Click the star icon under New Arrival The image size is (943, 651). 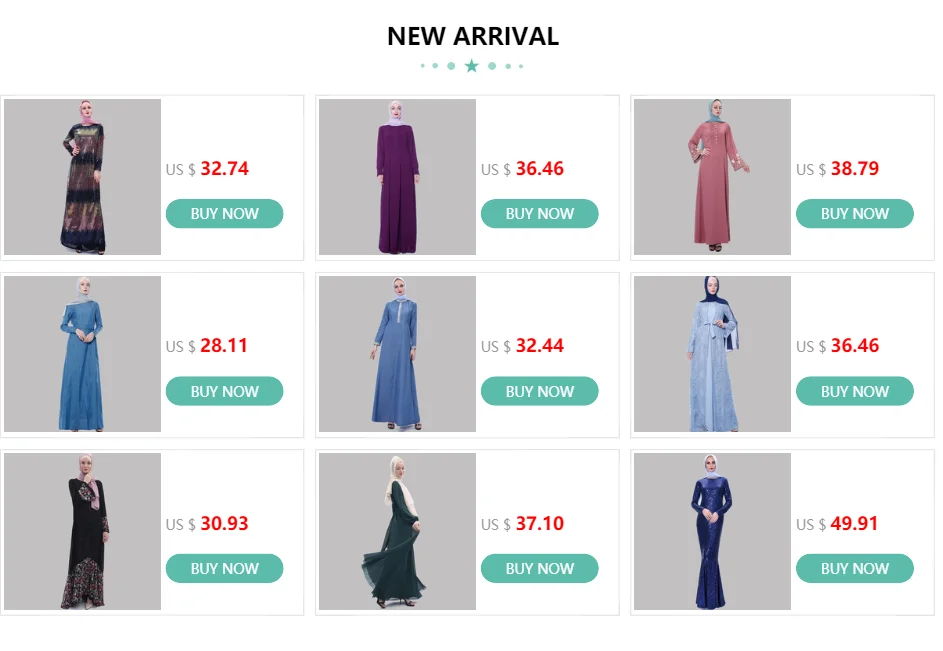(x=472, y=66)
